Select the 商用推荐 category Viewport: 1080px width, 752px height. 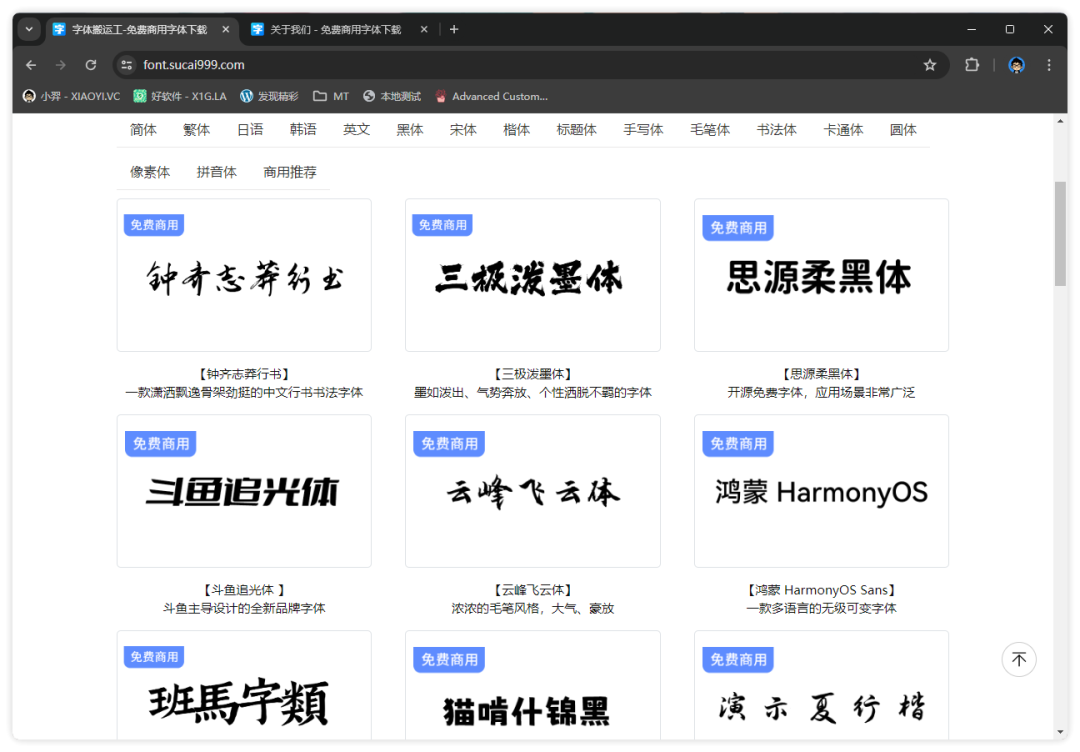(290, 172)
